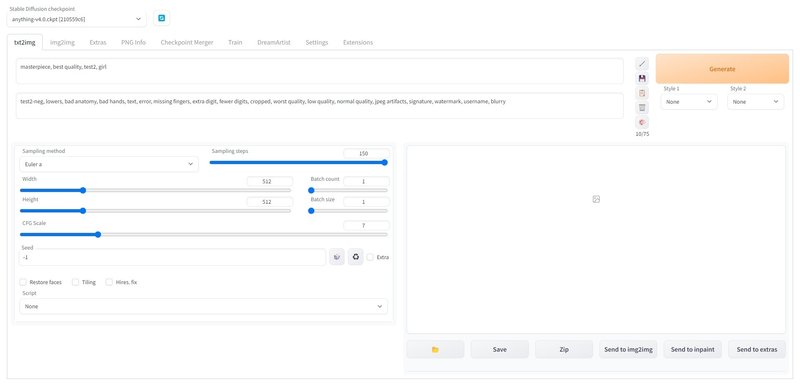Click the Batch size slider handle
Screen dimensions: 800x387
click(311, 211)
